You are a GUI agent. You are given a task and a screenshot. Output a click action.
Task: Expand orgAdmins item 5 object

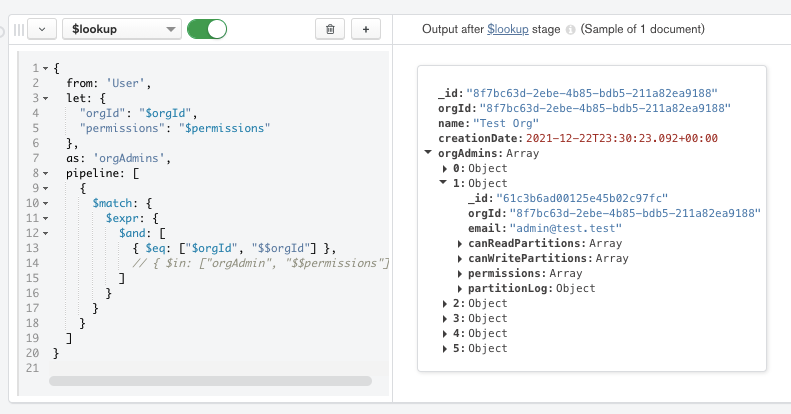tap(445, 348)
